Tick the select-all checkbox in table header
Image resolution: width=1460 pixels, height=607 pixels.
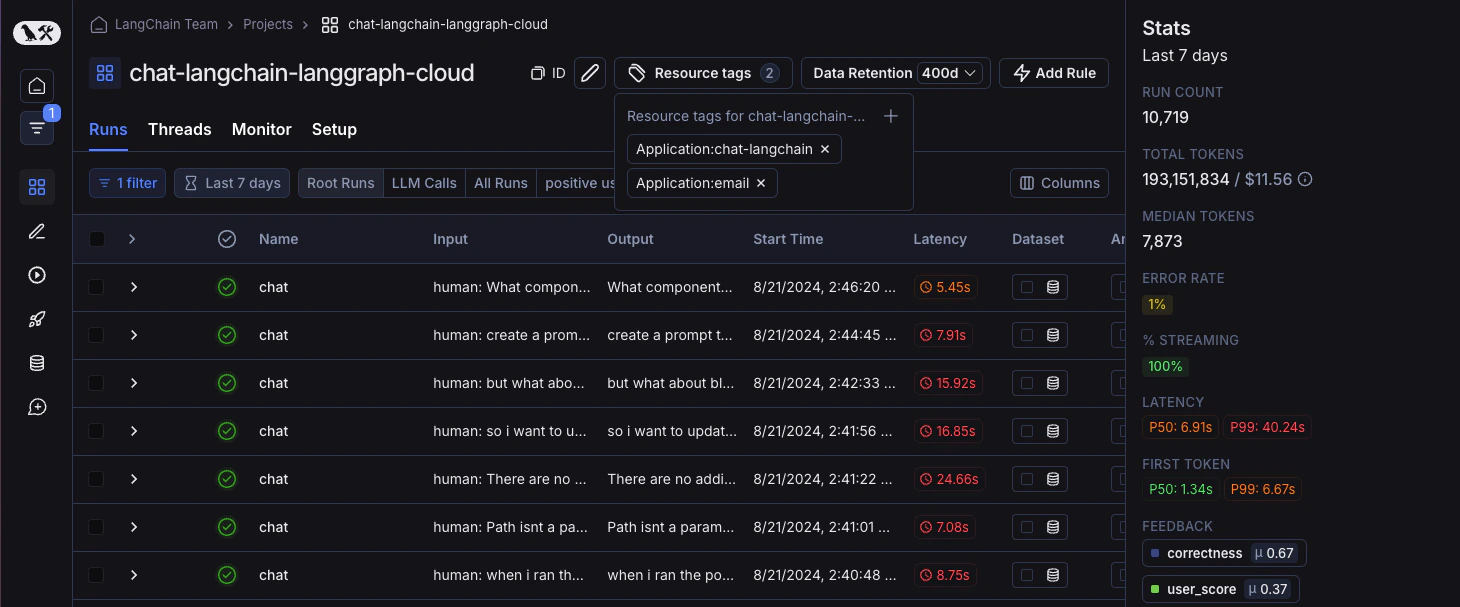click(97, 239)
